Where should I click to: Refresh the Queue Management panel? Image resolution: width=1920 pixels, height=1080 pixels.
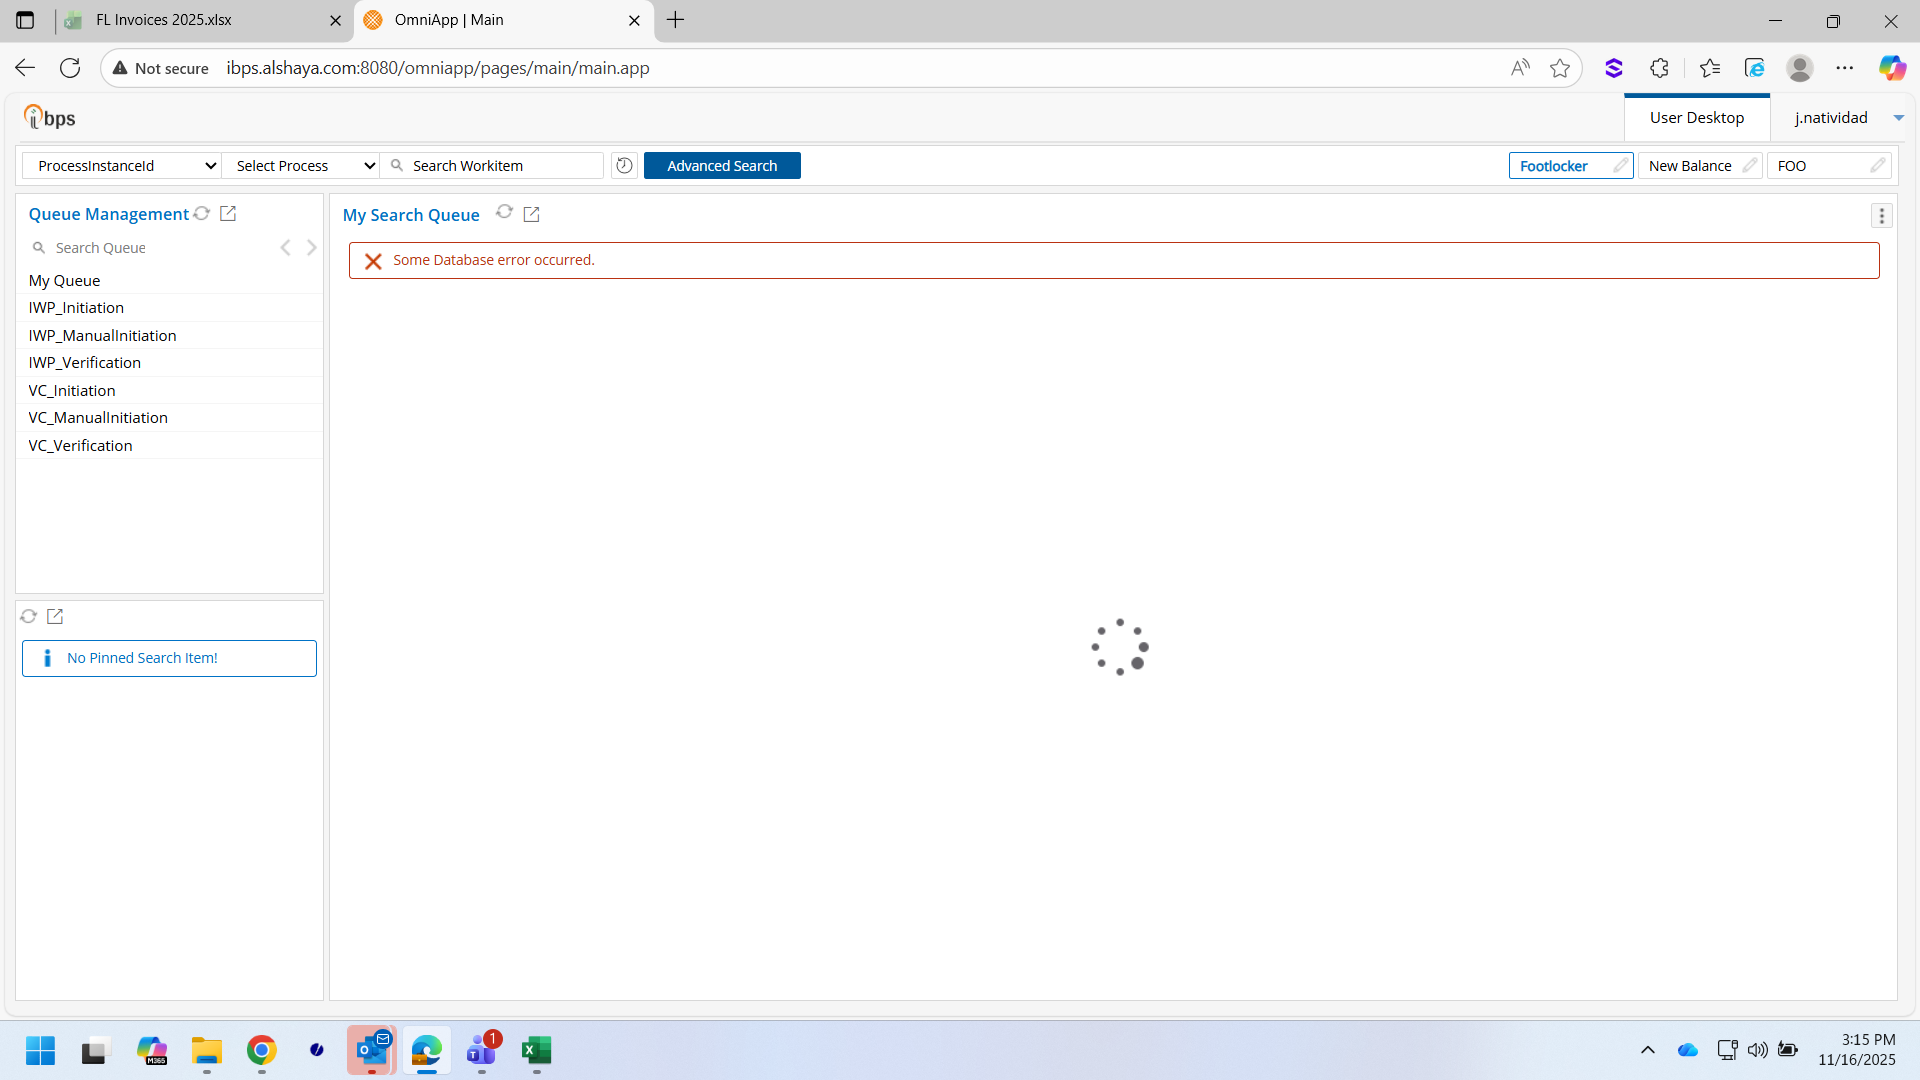pos(202,214)
